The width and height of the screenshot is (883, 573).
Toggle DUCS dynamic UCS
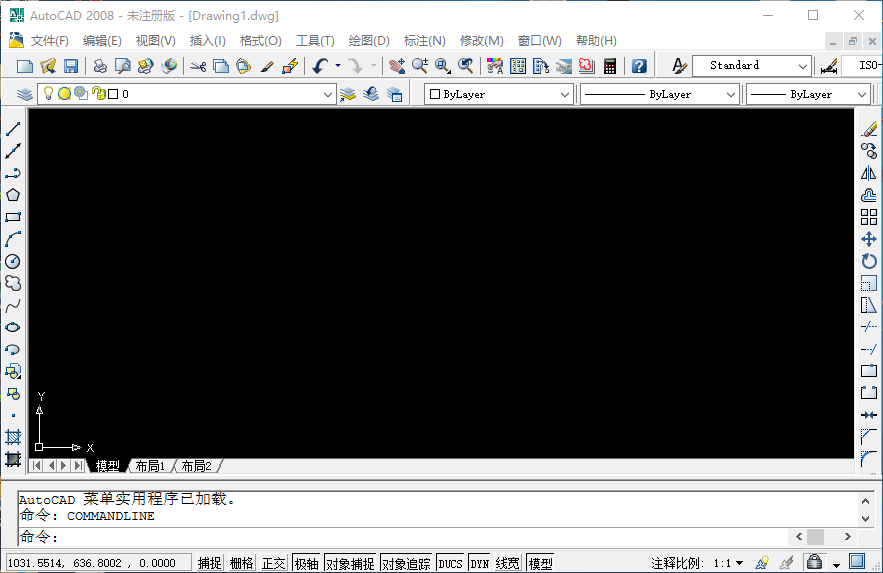click(450, 563)
